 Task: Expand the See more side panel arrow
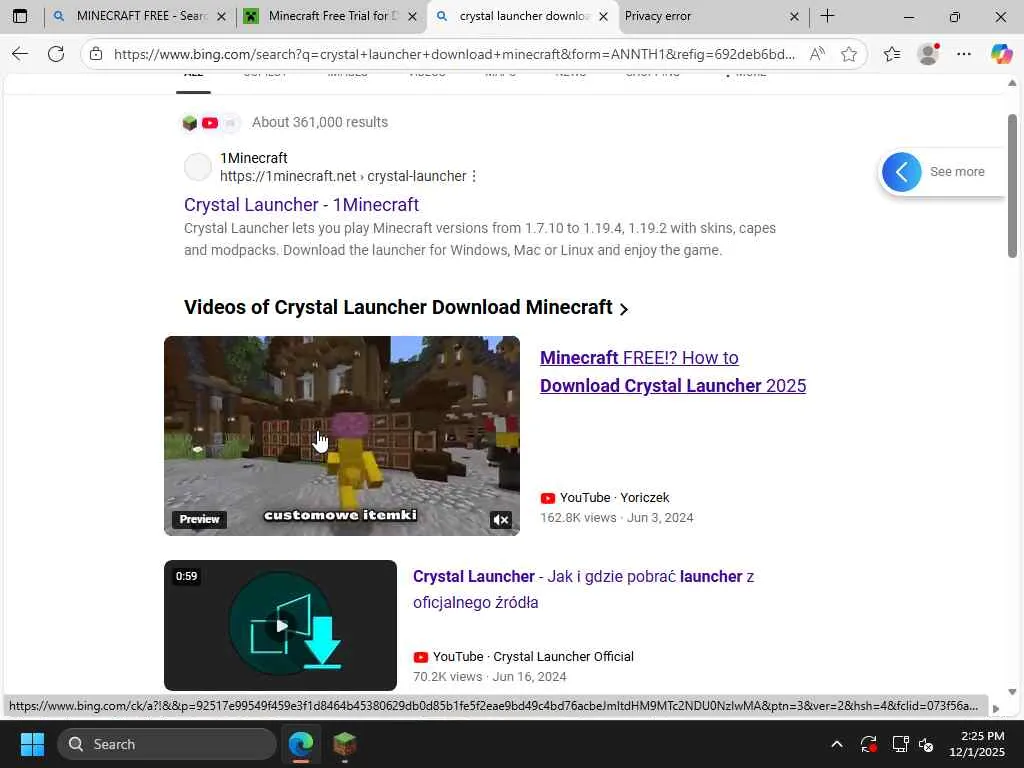click(x=901, y=172)
